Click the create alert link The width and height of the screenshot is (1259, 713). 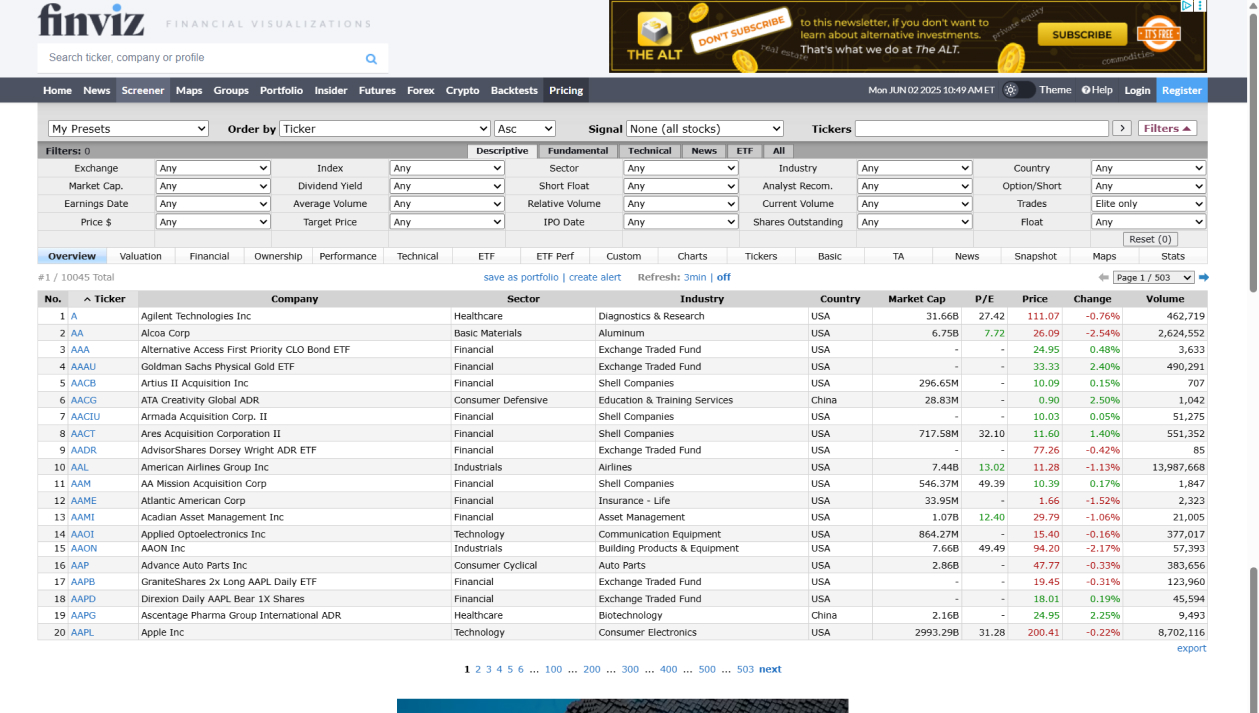tap(595, 278)
